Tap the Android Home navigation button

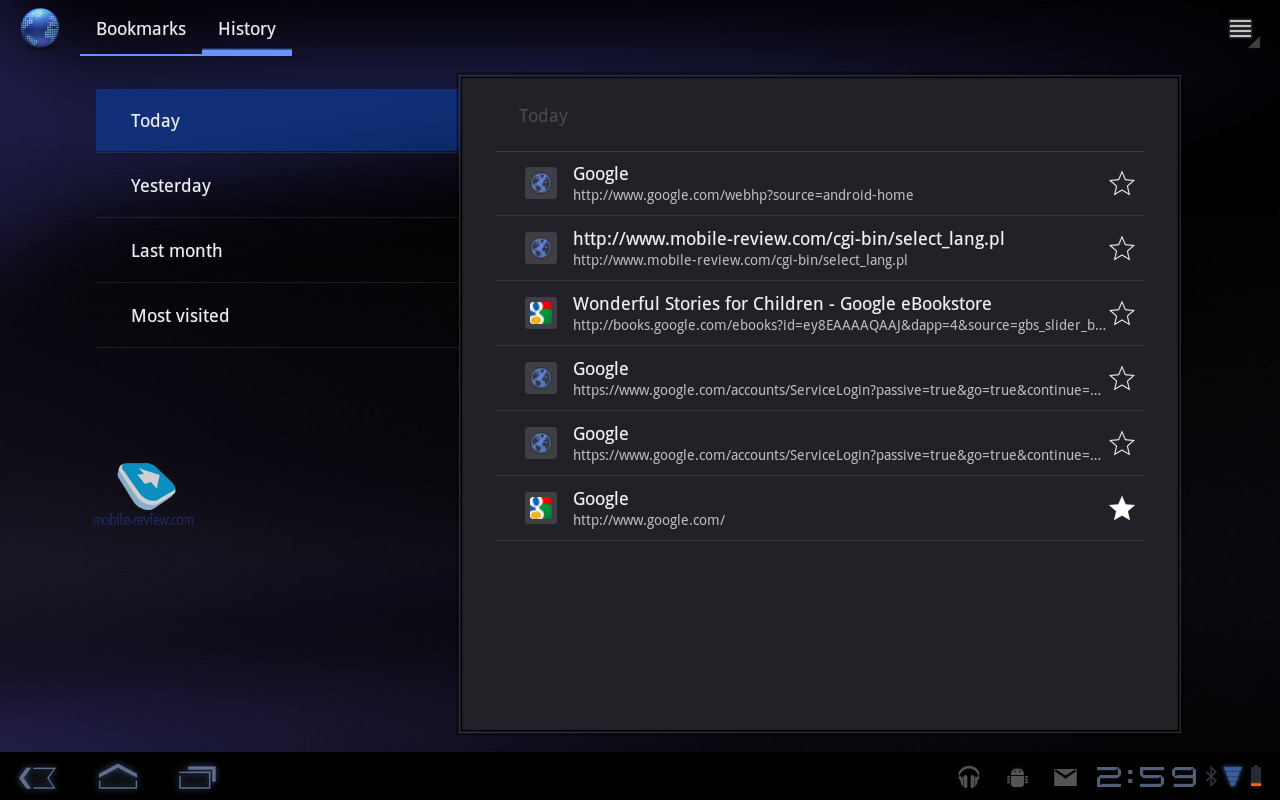117,776
